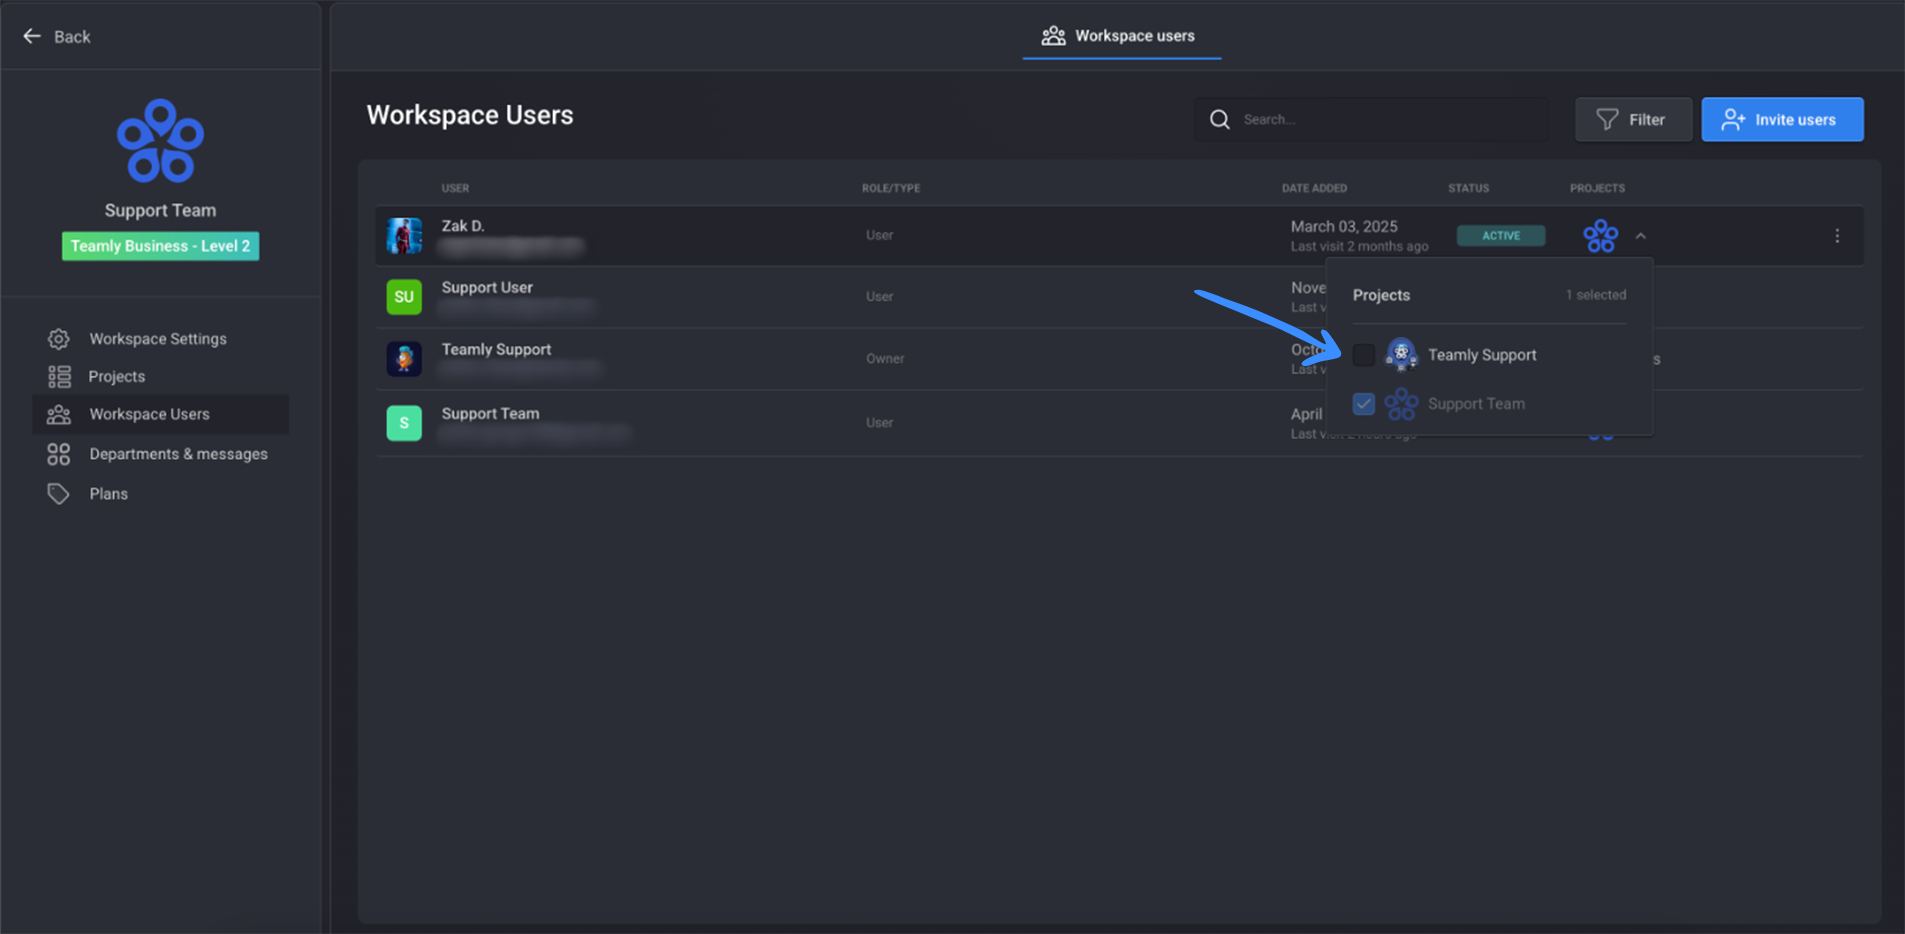
Task: Click the USER column header
Action: pos(455,188)
